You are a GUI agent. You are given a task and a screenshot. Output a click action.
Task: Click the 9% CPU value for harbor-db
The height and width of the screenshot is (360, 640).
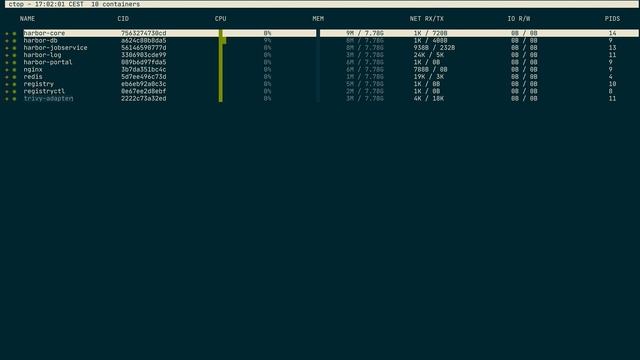(267, 41)
